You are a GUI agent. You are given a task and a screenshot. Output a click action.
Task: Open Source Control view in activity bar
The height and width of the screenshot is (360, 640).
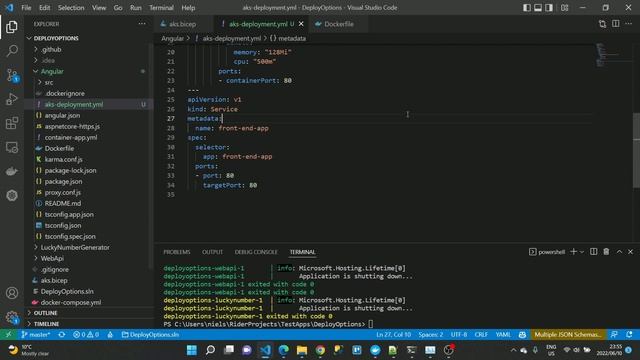12,75
